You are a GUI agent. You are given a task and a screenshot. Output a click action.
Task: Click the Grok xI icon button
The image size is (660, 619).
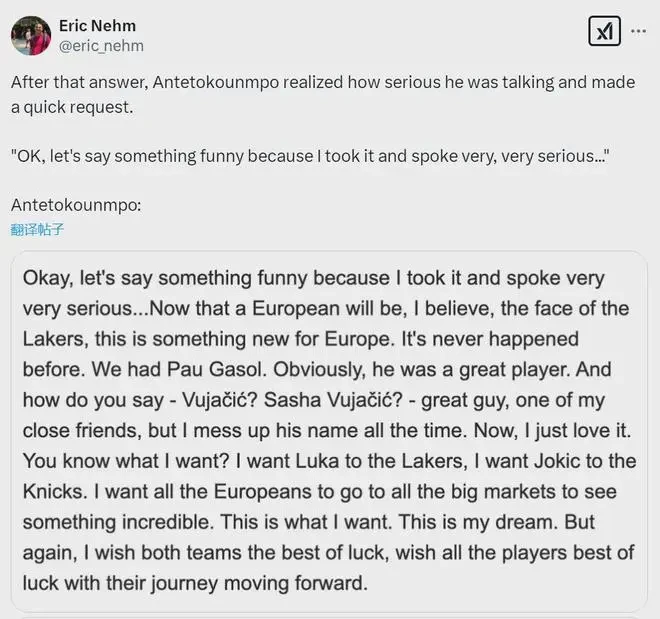click(604, 31)
